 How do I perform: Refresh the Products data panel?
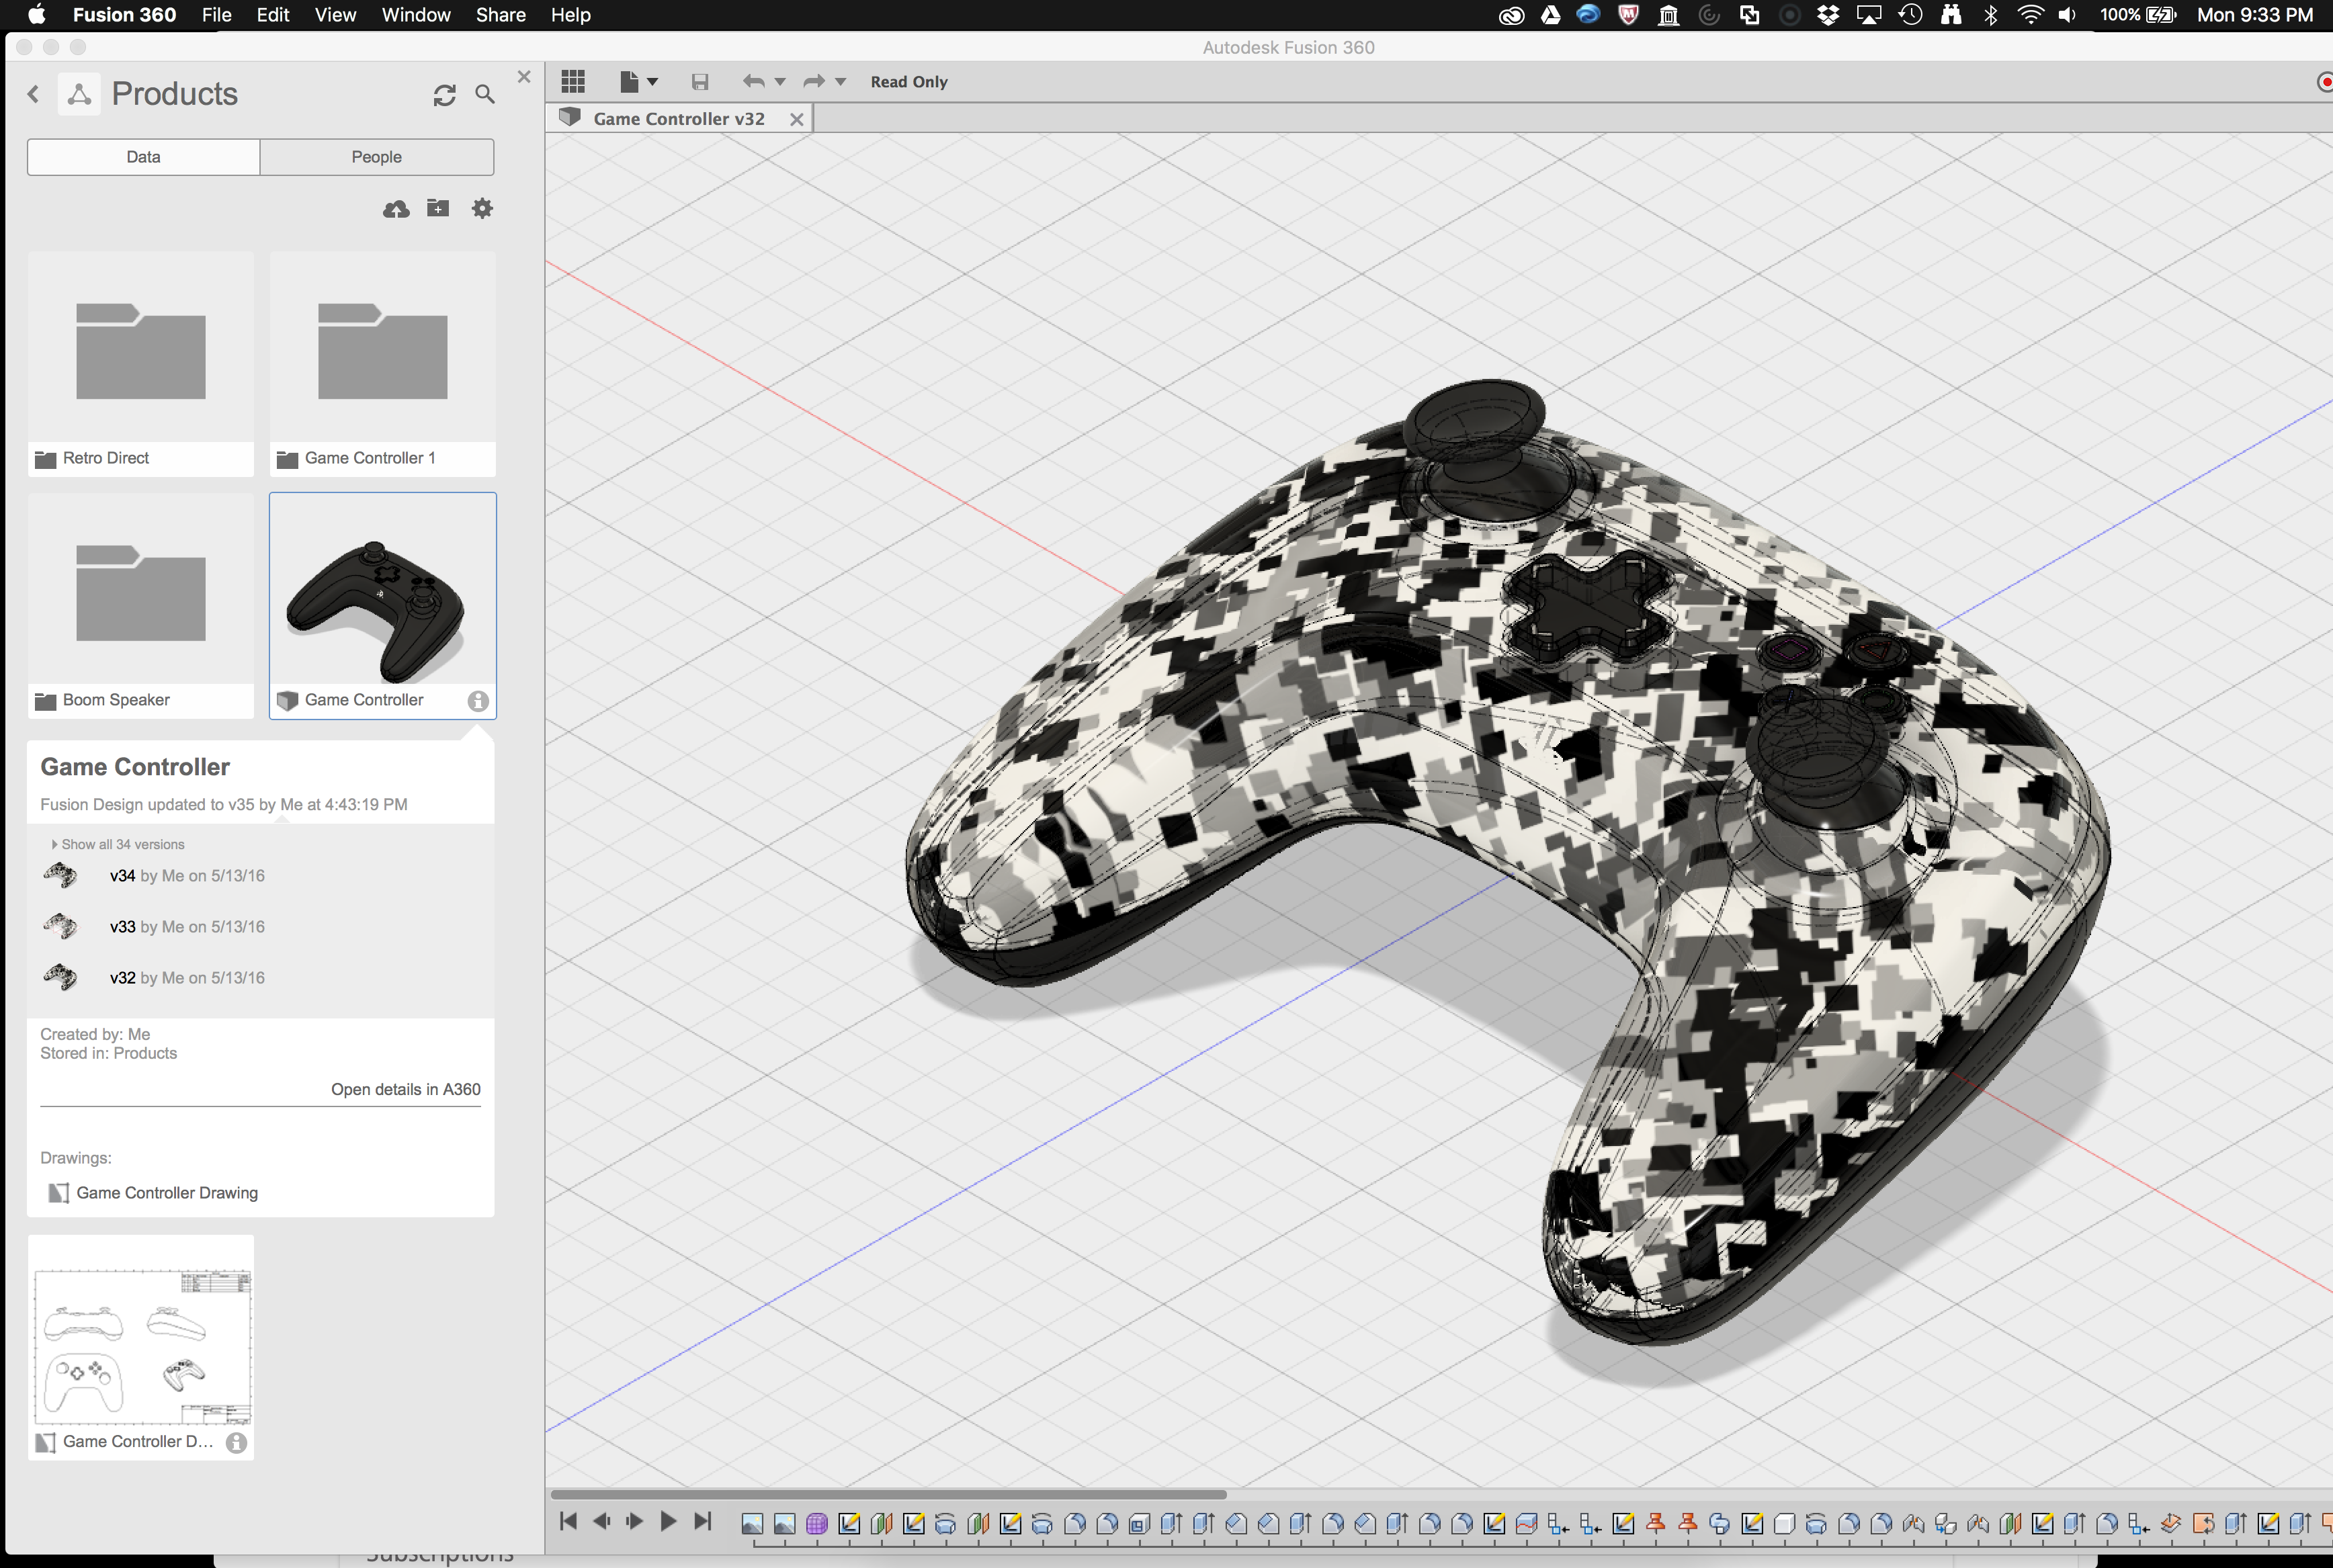tap(445, 95)
